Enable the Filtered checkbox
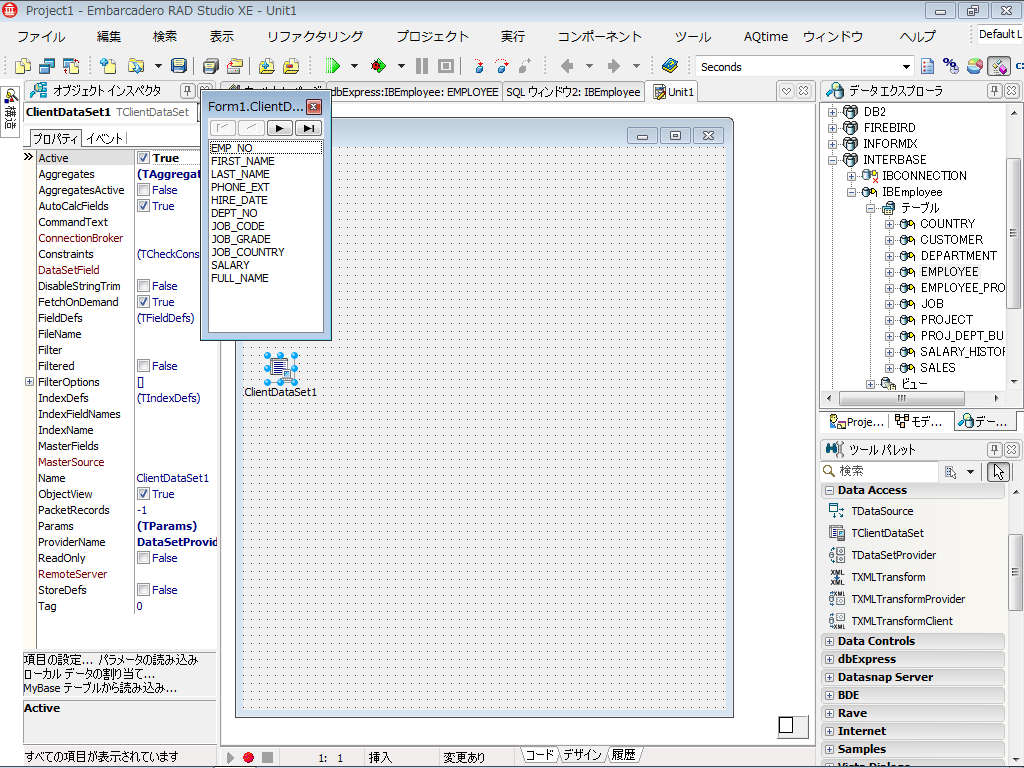Viewport: 1024px width, 768px height. 144,366
